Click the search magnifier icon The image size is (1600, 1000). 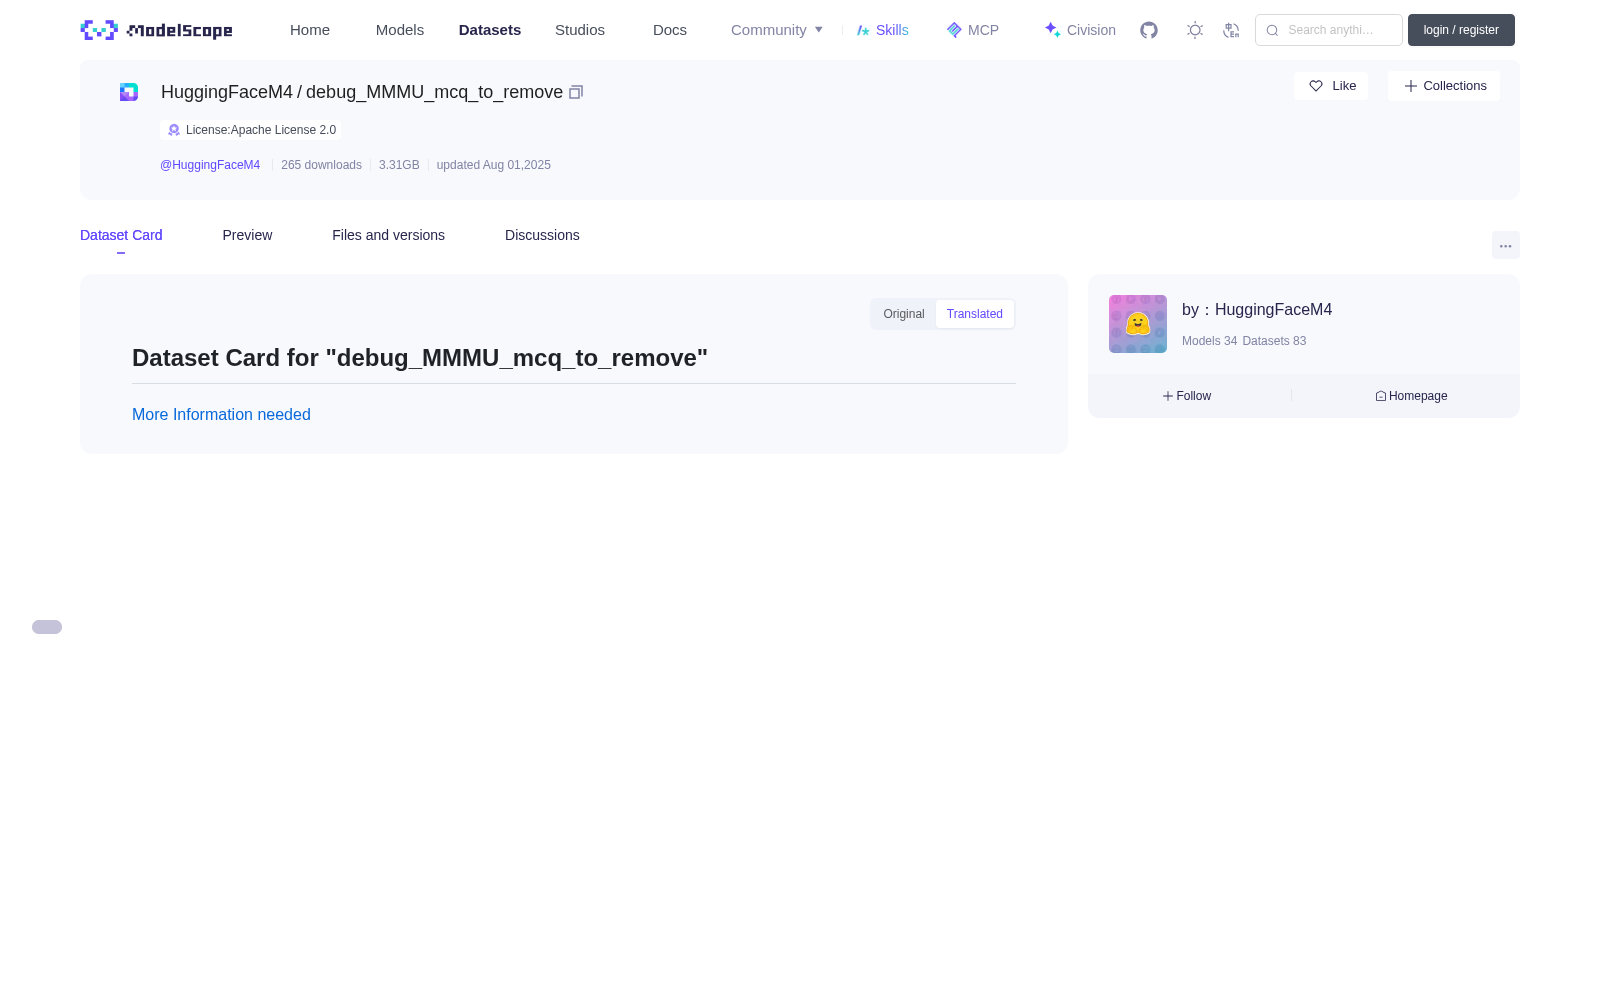coord(1272,30)
